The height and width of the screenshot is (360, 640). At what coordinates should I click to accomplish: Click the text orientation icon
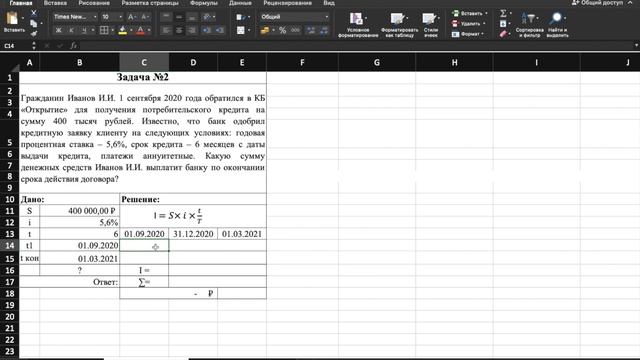click(x=207, y=17)
